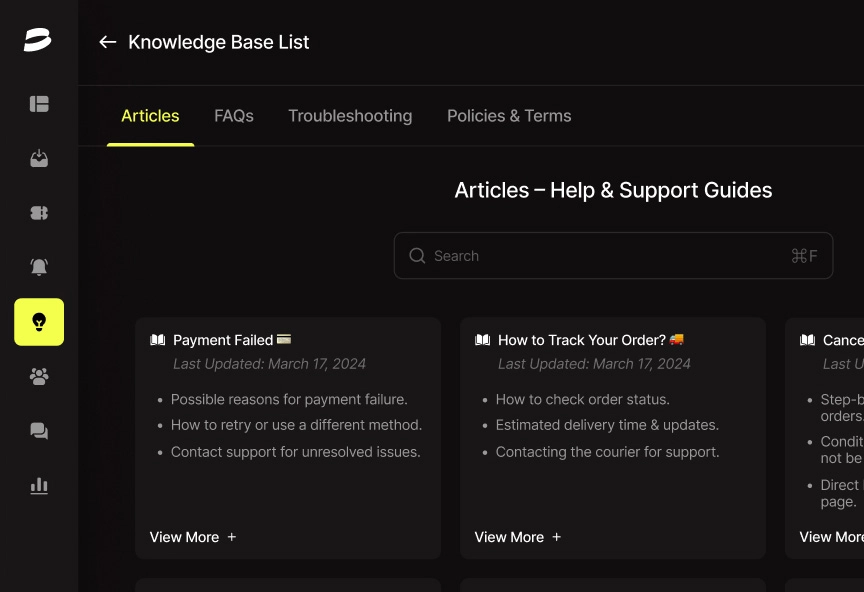Expand View More on the third article card
Viewport: 864px width, 592px height.
coord(830,537)
